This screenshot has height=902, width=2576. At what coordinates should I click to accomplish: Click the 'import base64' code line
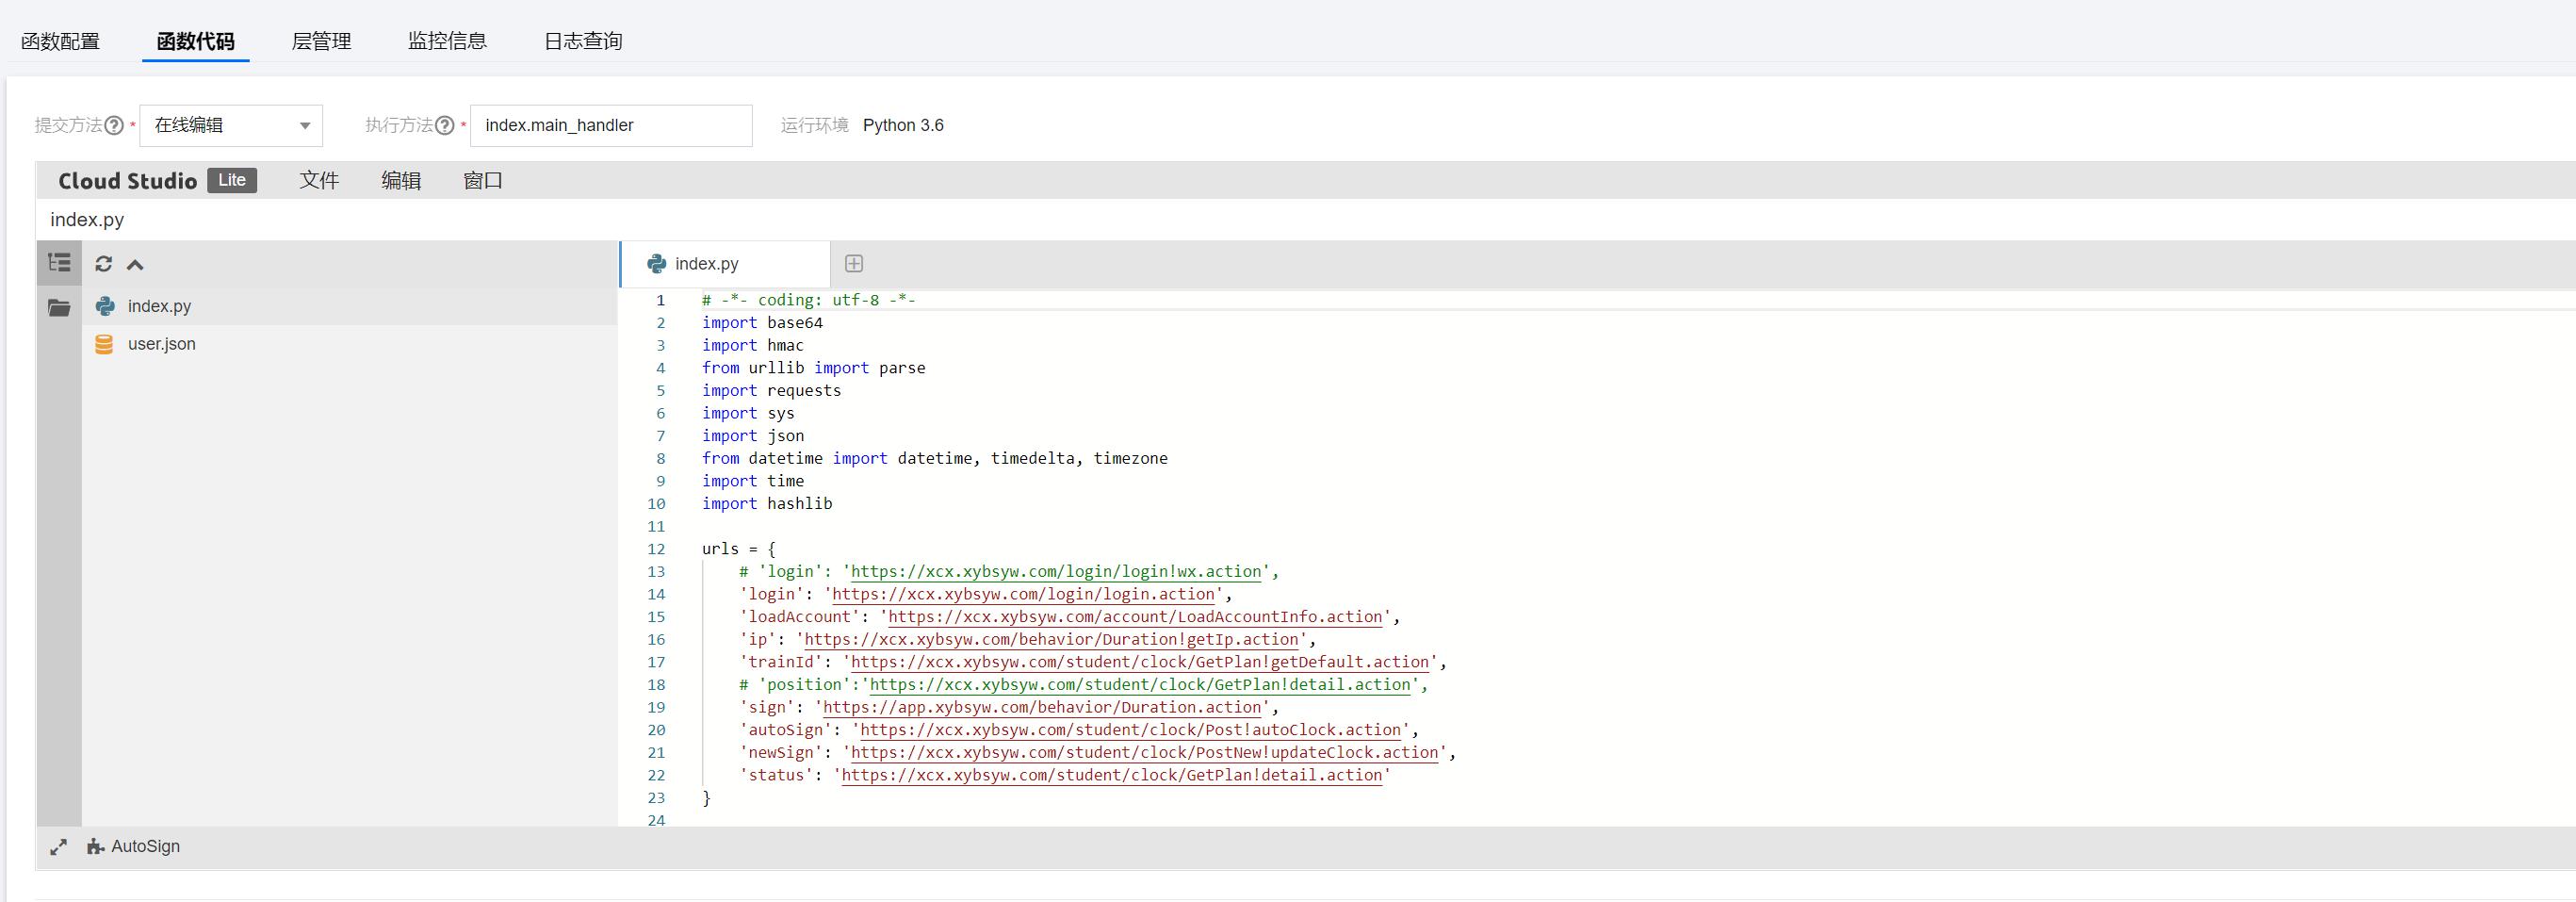(x=762, y=323)
